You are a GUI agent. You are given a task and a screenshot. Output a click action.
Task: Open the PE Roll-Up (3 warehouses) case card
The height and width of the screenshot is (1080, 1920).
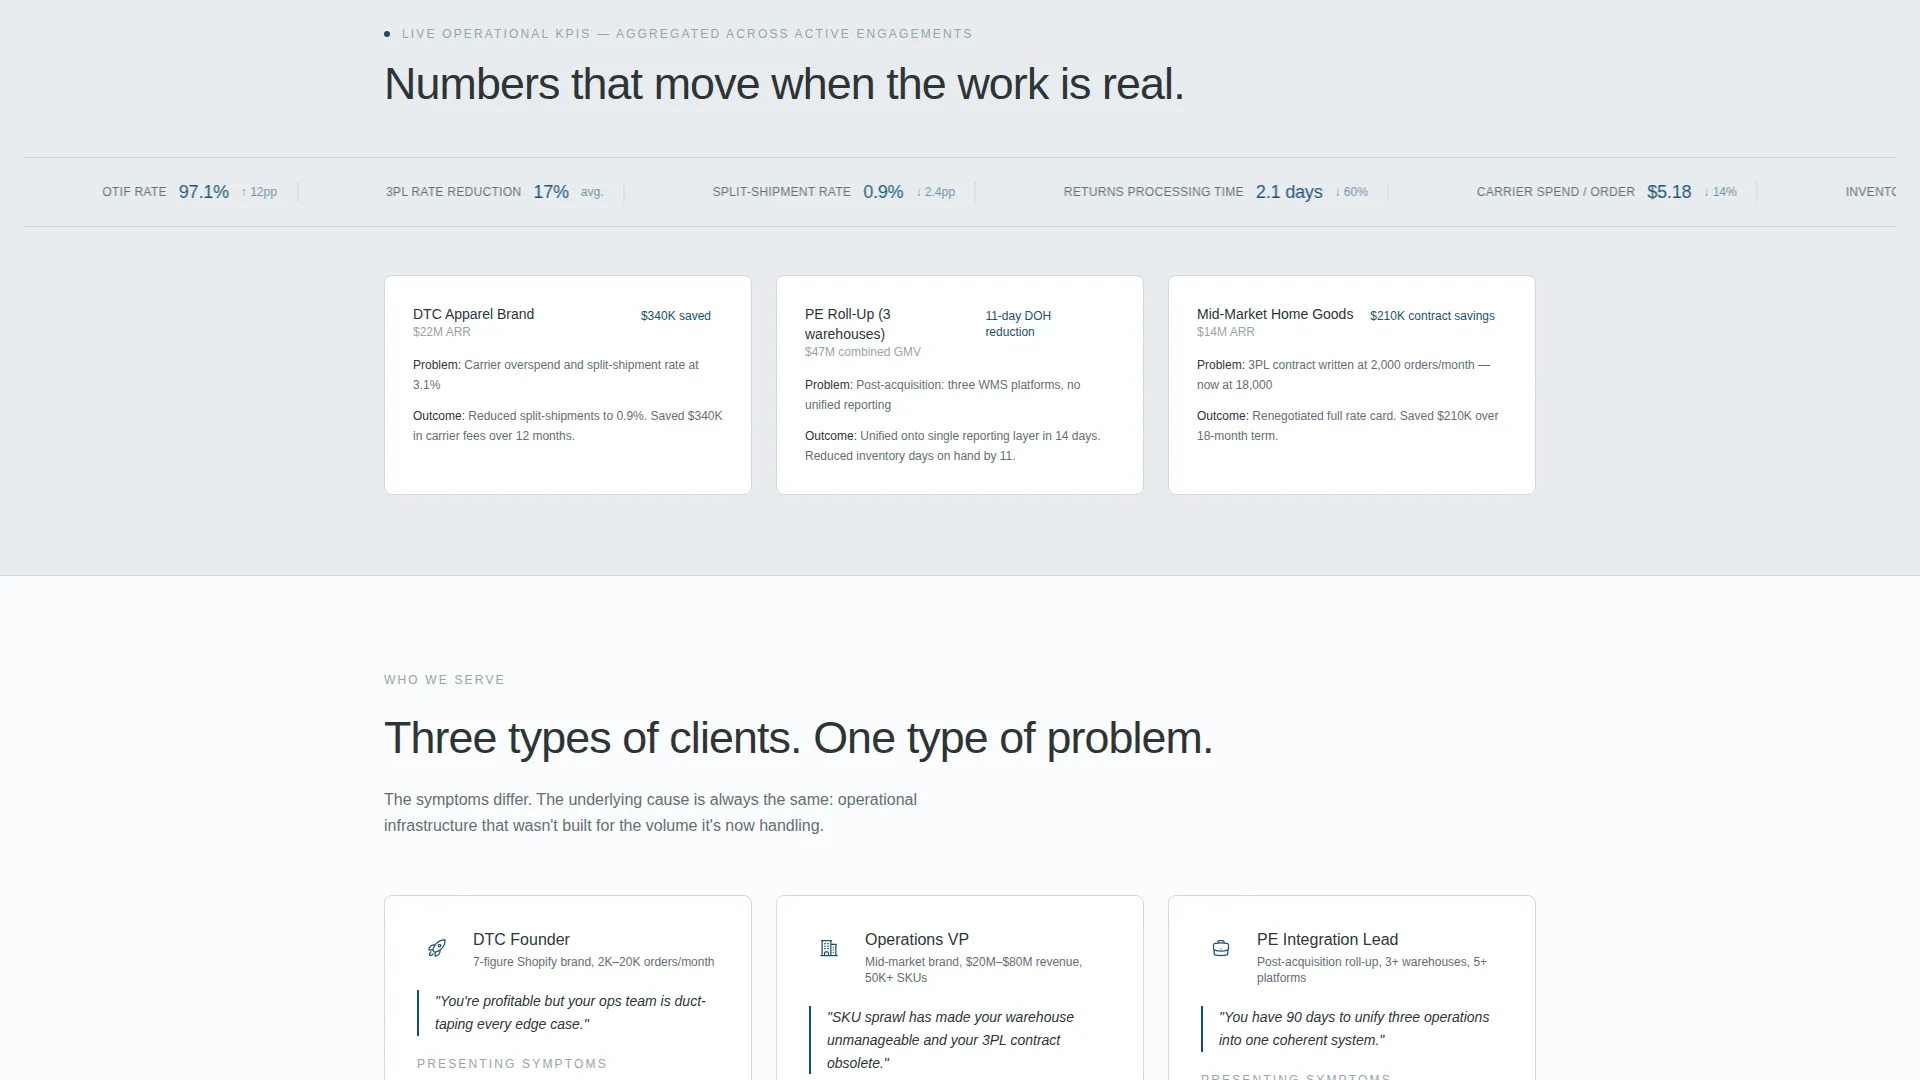960,385
